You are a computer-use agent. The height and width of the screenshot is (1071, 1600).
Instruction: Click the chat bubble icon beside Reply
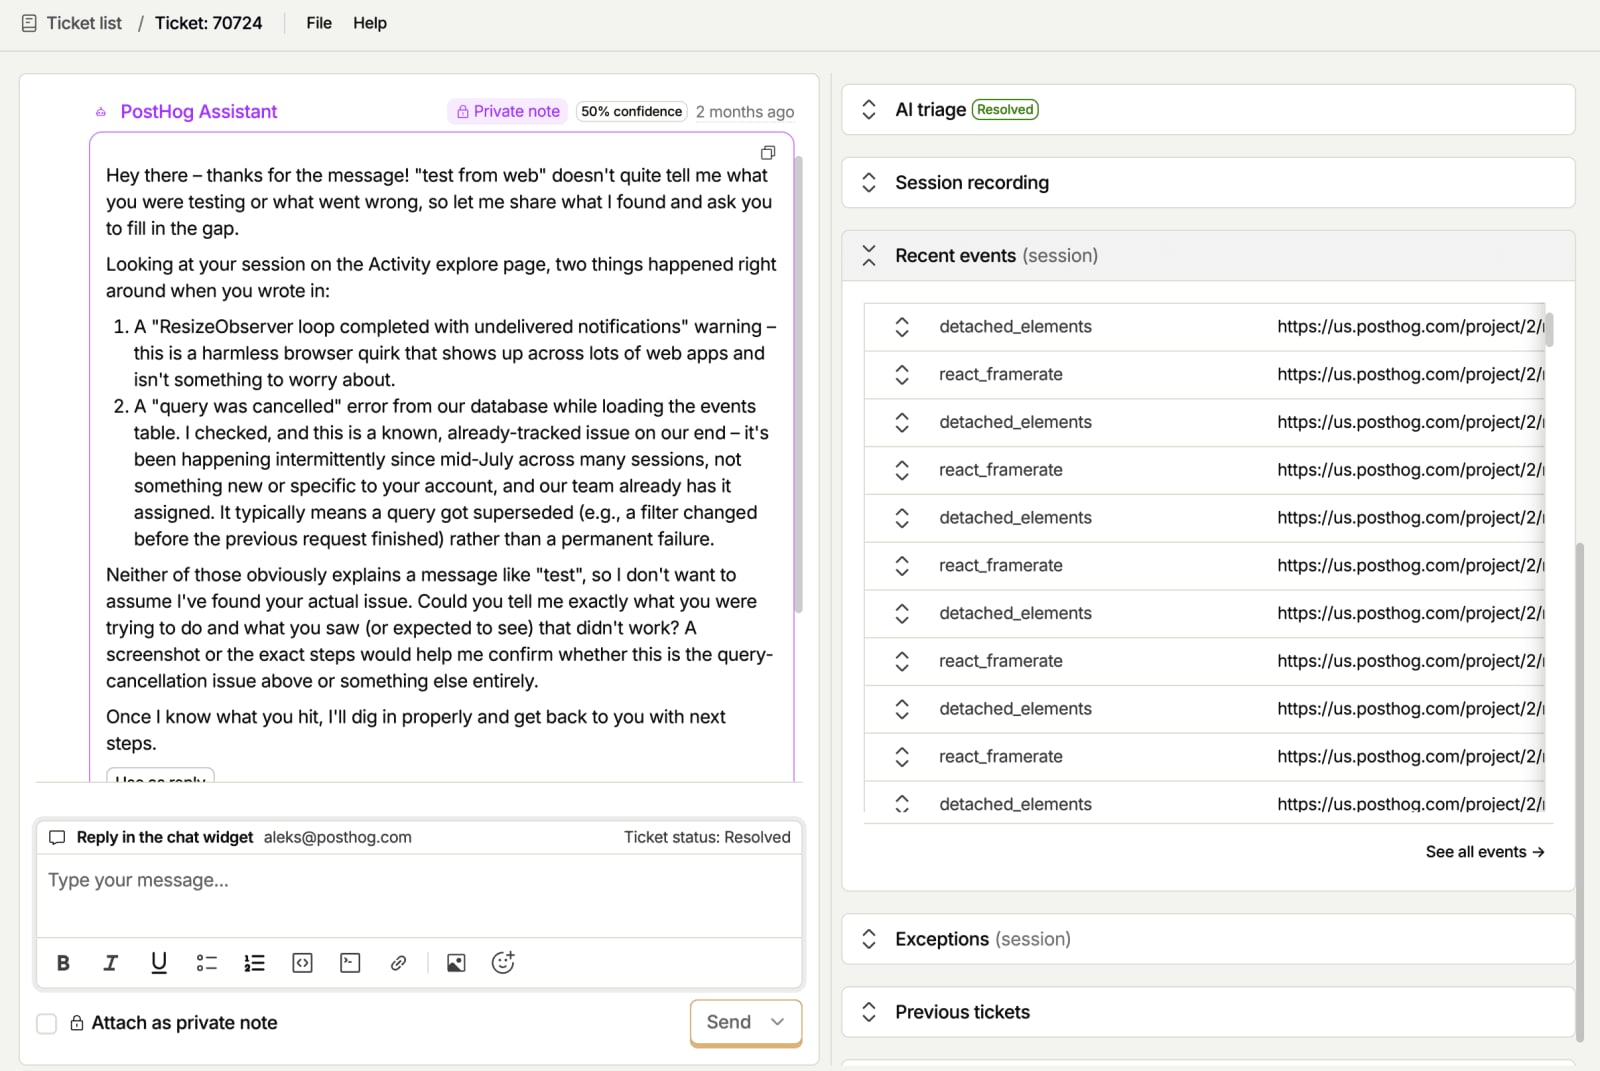[57, 838]
